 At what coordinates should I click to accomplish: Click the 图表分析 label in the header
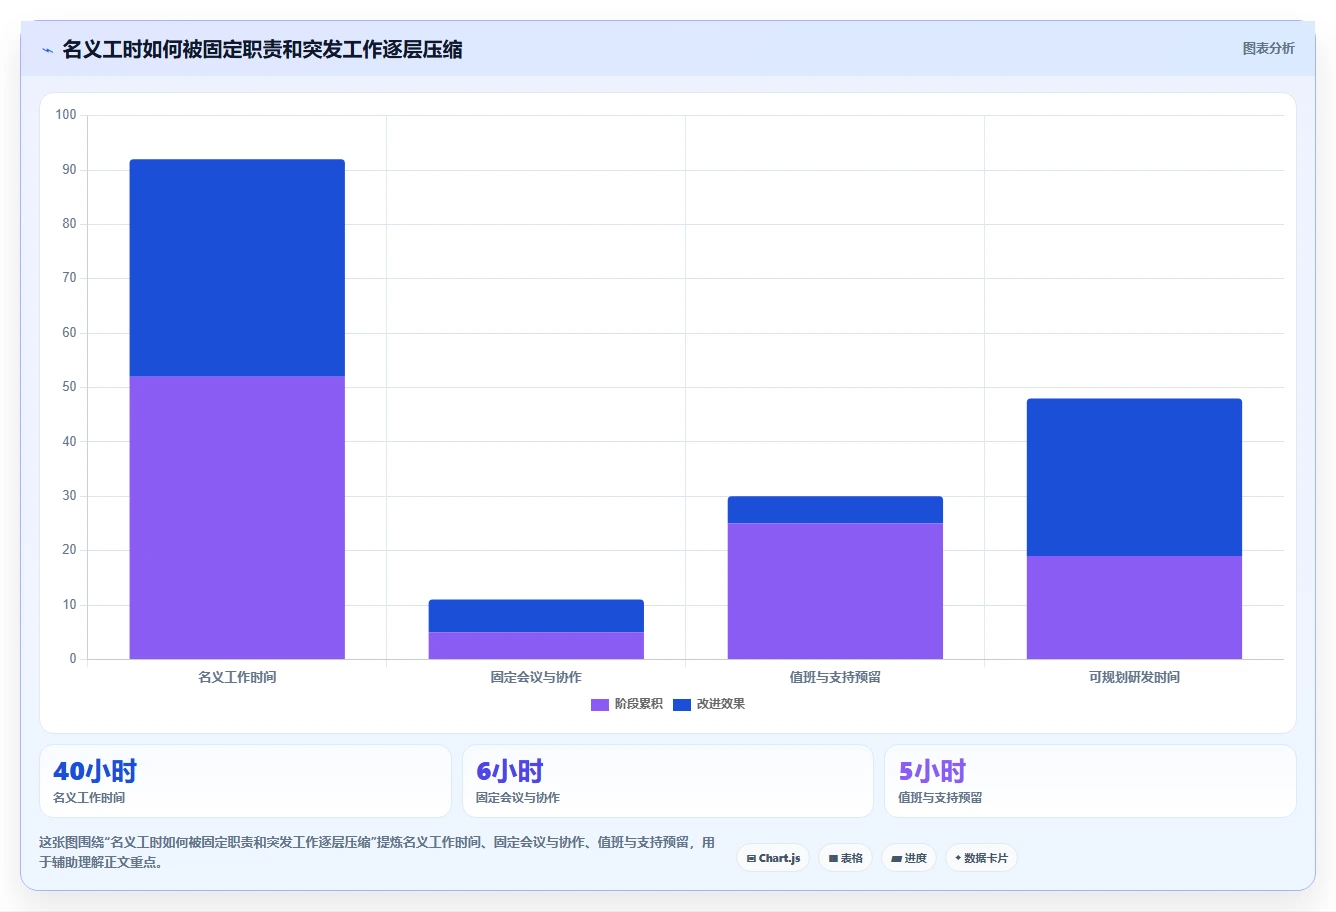(x=1268, y=48)
